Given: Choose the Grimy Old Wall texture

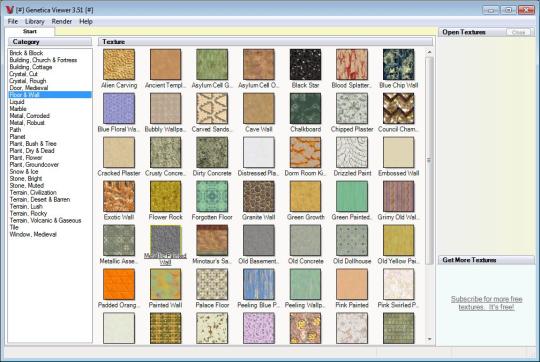Looking at the screenshot, I should (398, 196).
